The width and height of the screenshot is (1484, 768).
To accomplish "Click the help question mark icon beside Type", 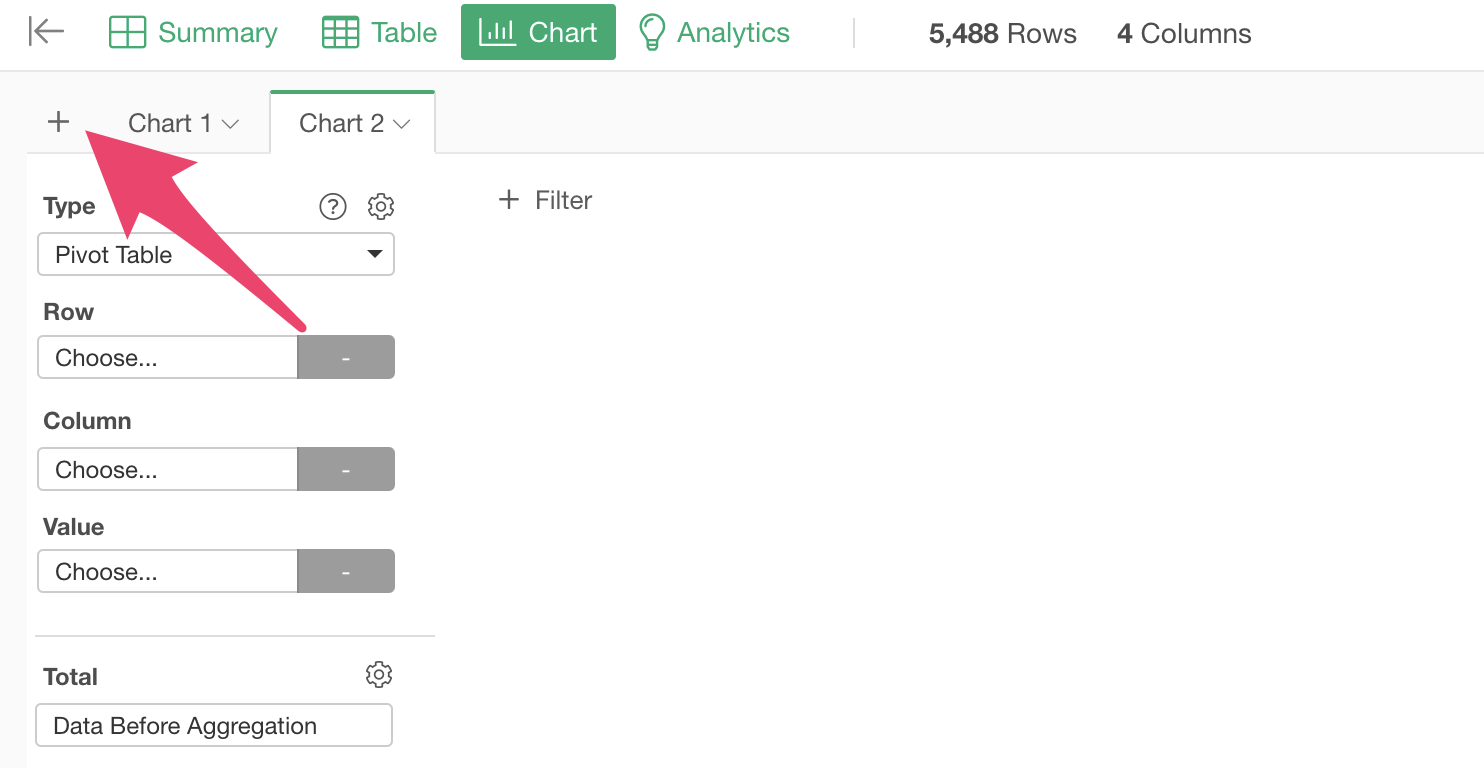I will click(x=332, y=206).
